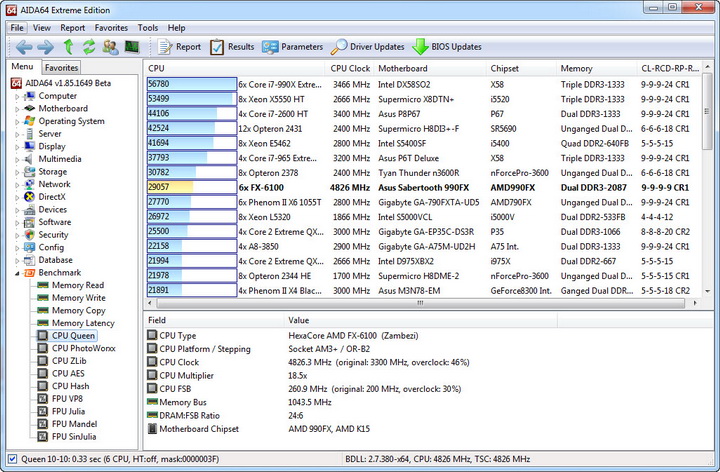This screenshot has width=720, height=472.
Task: Refresh using the green circular arrows icon
Action: pos(89,47)
